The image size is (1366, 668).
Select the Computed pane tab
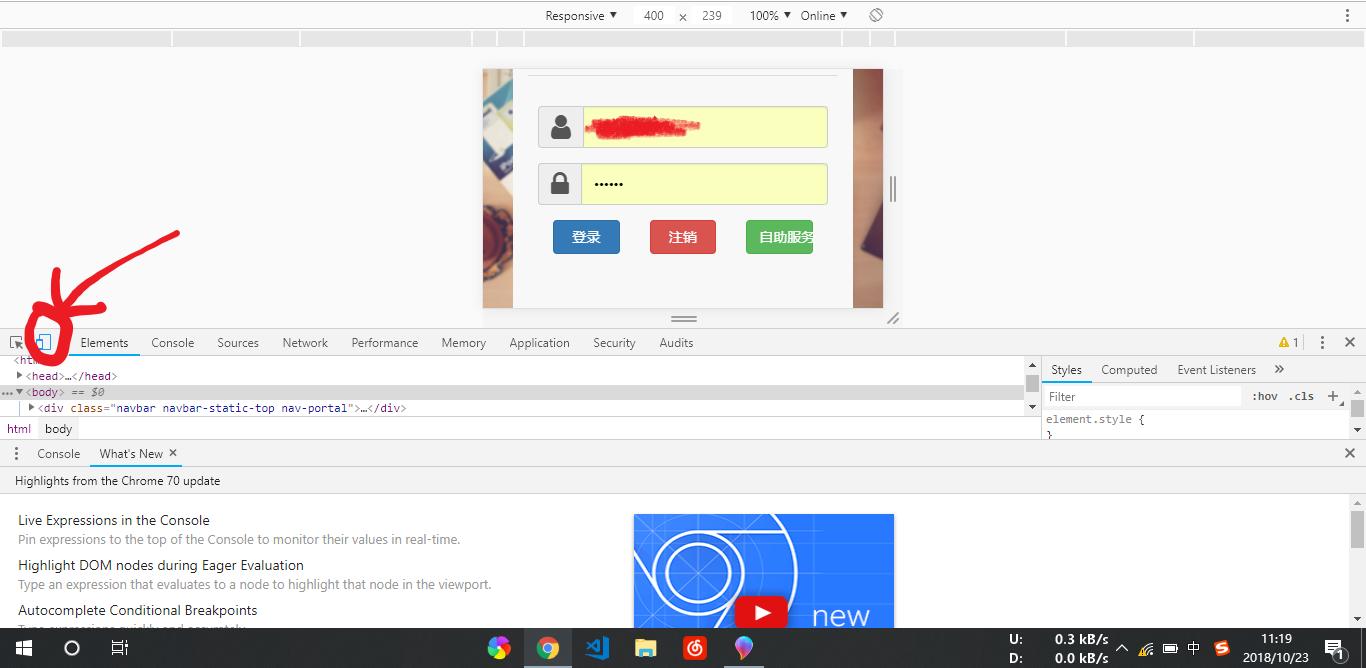[1129, 369]
